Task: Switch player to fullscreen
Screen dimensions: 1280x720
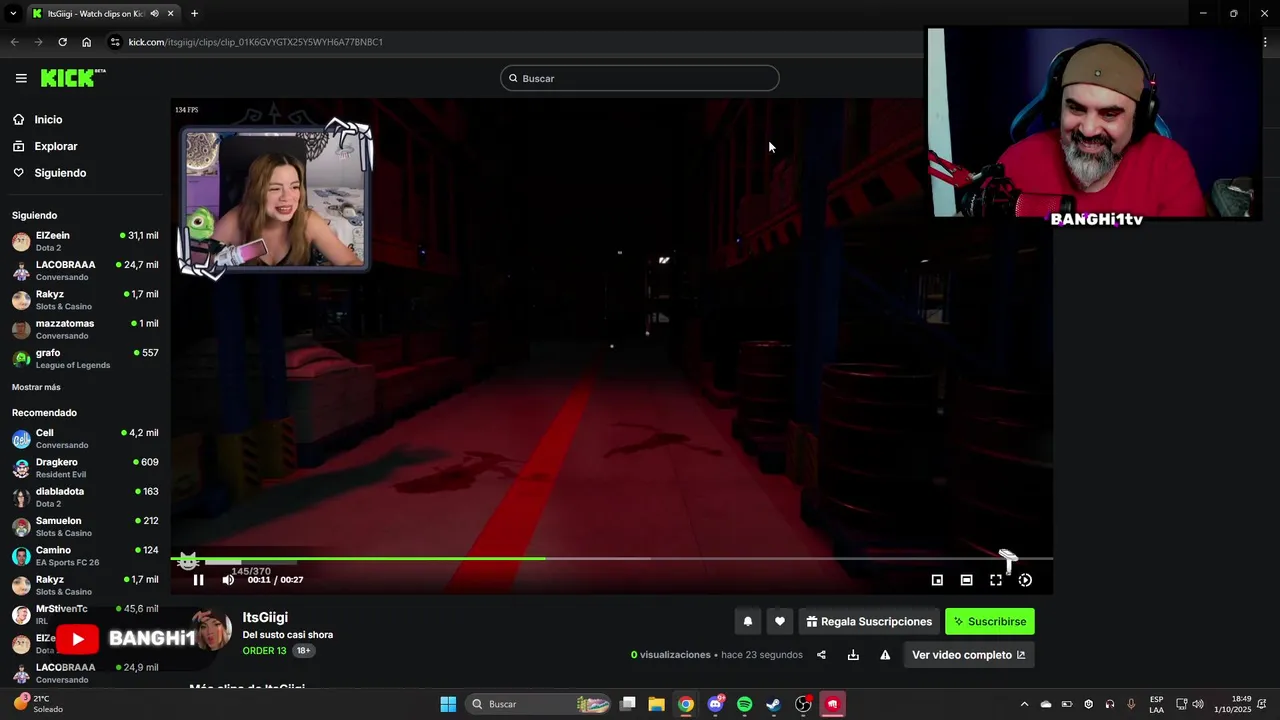Action: [996, 580]
